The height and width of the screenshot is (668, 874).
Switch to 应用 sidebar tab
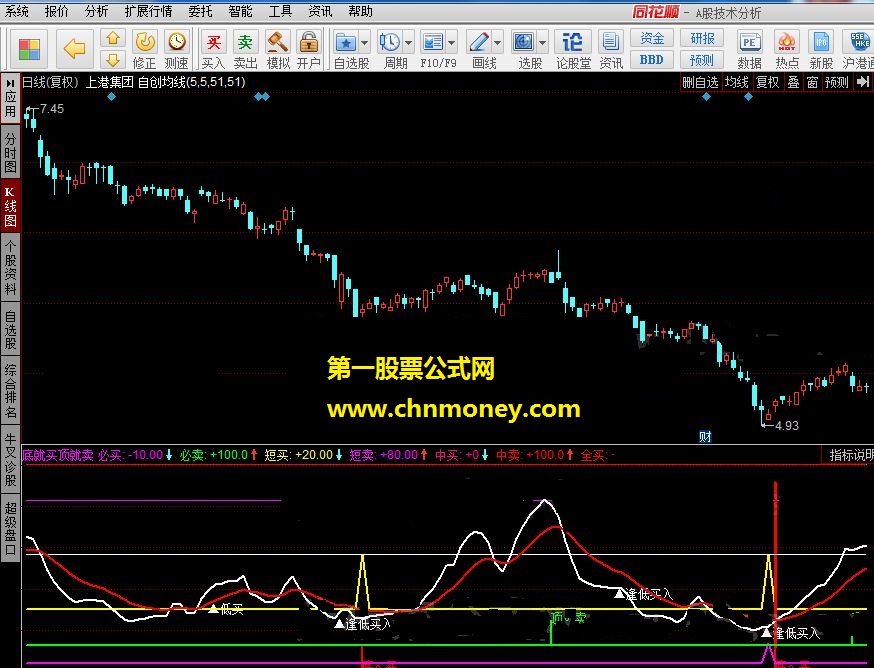click(x=10, y=98)
